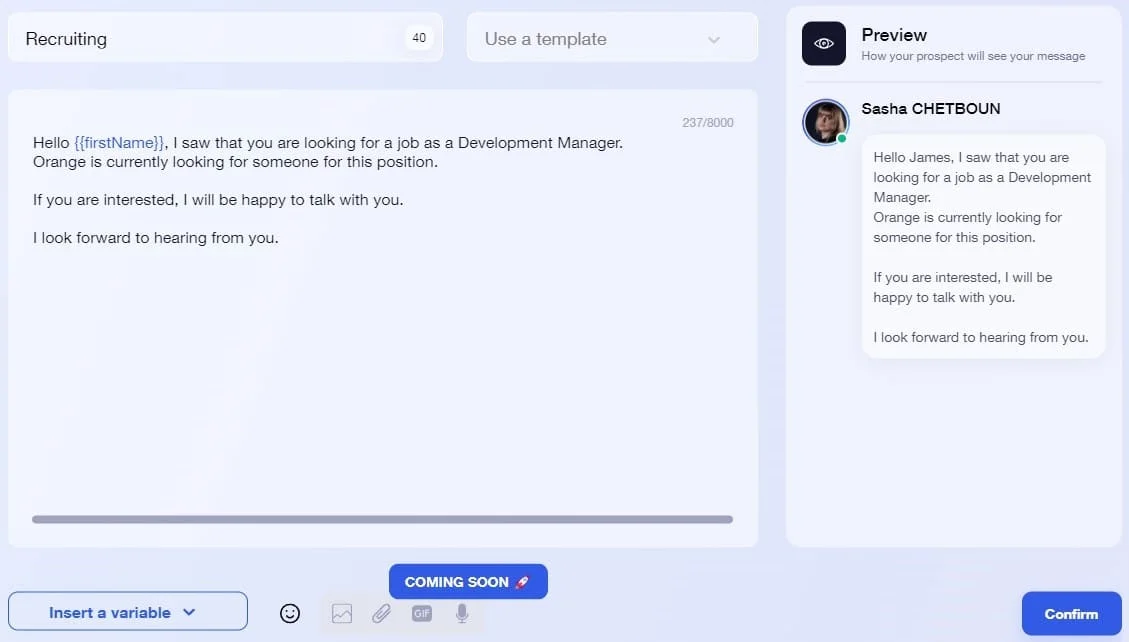Click the 'Preview' heading text
Image resolution: width=1129 pixels, height=642 pixels.
pyautogui.click(x=894, y=35)
